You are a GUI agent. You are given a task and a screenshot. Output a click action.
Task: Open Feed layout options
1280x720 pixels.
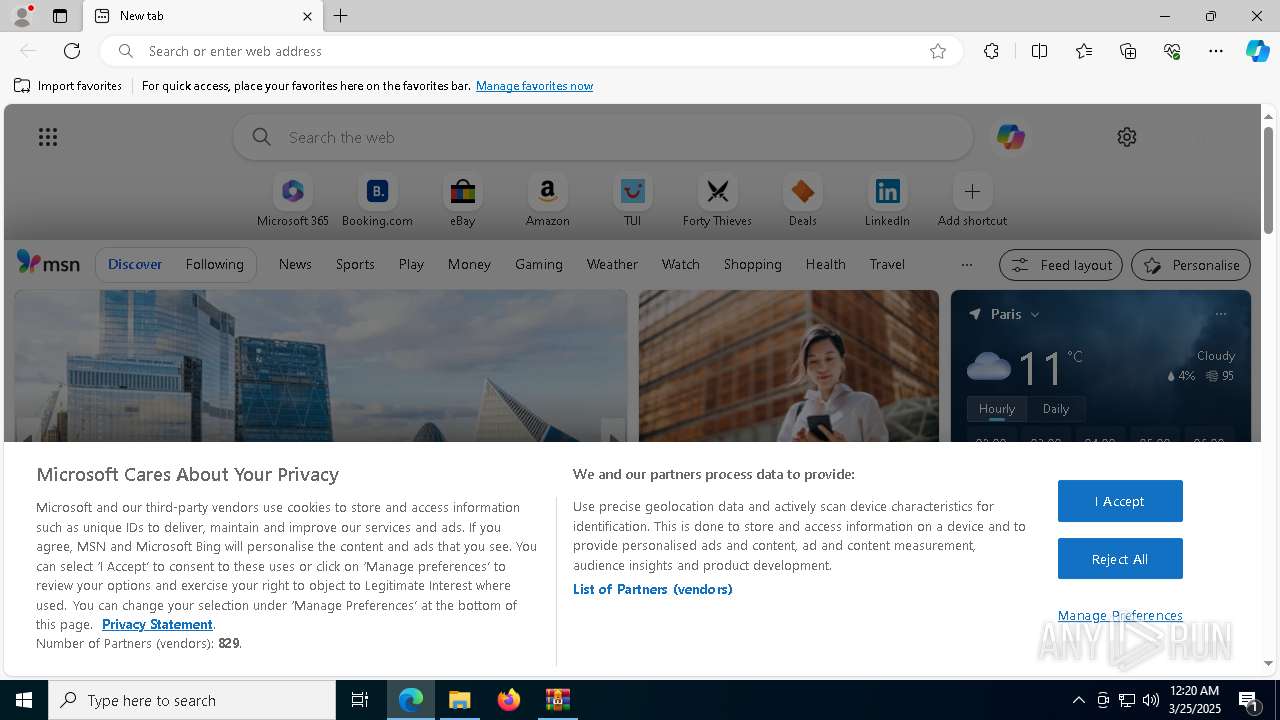pos(1061,265)
